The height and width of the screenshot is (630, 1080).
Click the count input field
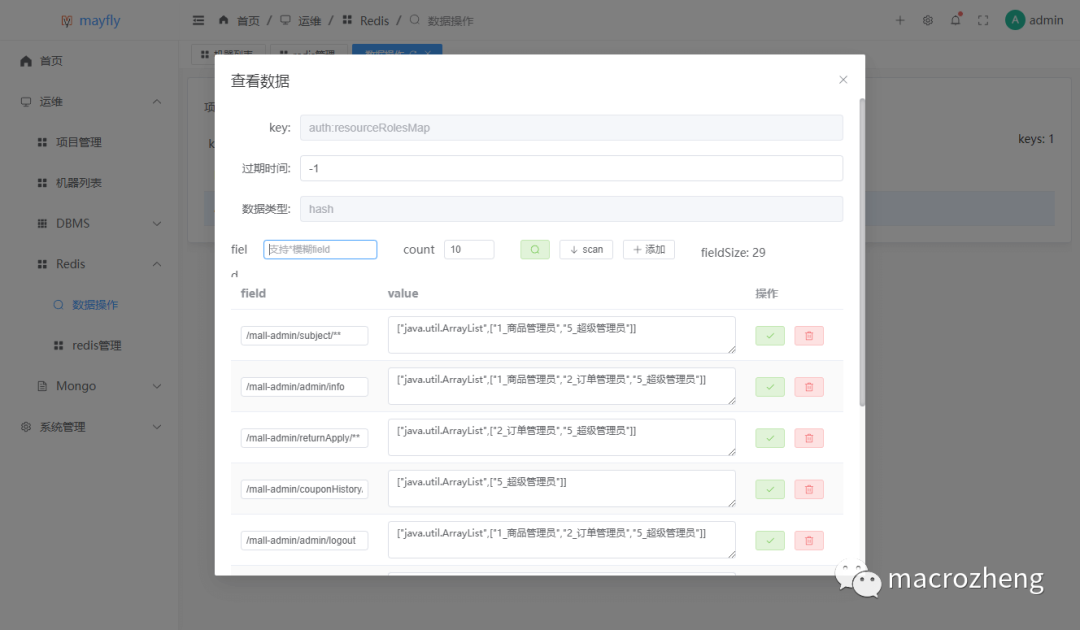pyautogui.click(x=469, y=249)
